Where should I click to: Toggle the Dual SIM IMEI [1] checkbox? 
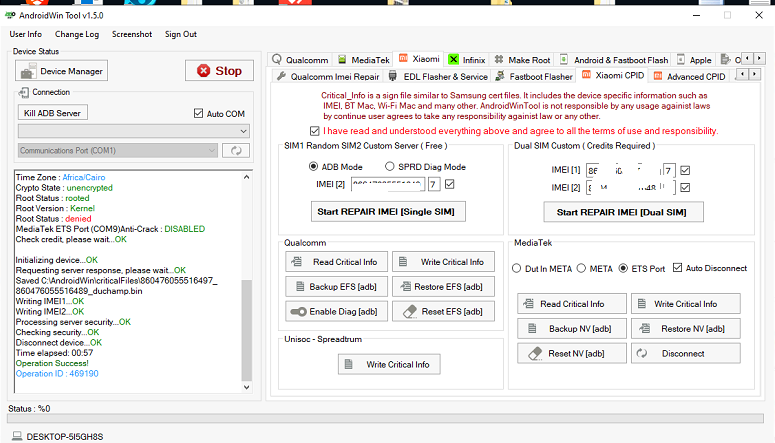[685, 171]
